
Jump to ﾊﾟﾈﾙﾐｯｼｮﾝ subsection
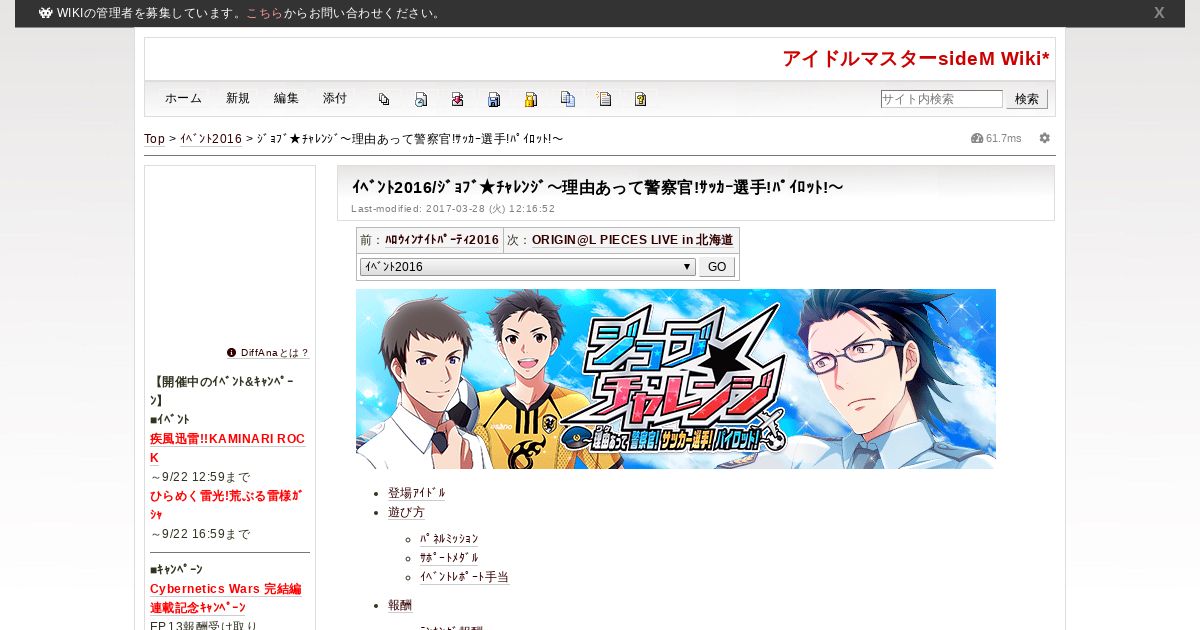(x=449, y=539)
